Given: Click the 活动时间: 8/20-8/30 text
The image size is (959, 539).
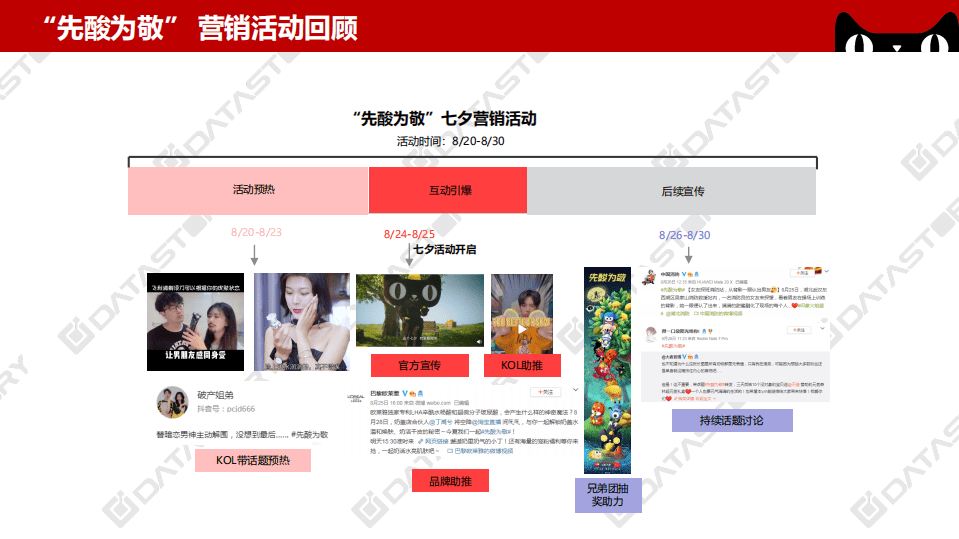Looking at the screenshot, I should [450, 141].
